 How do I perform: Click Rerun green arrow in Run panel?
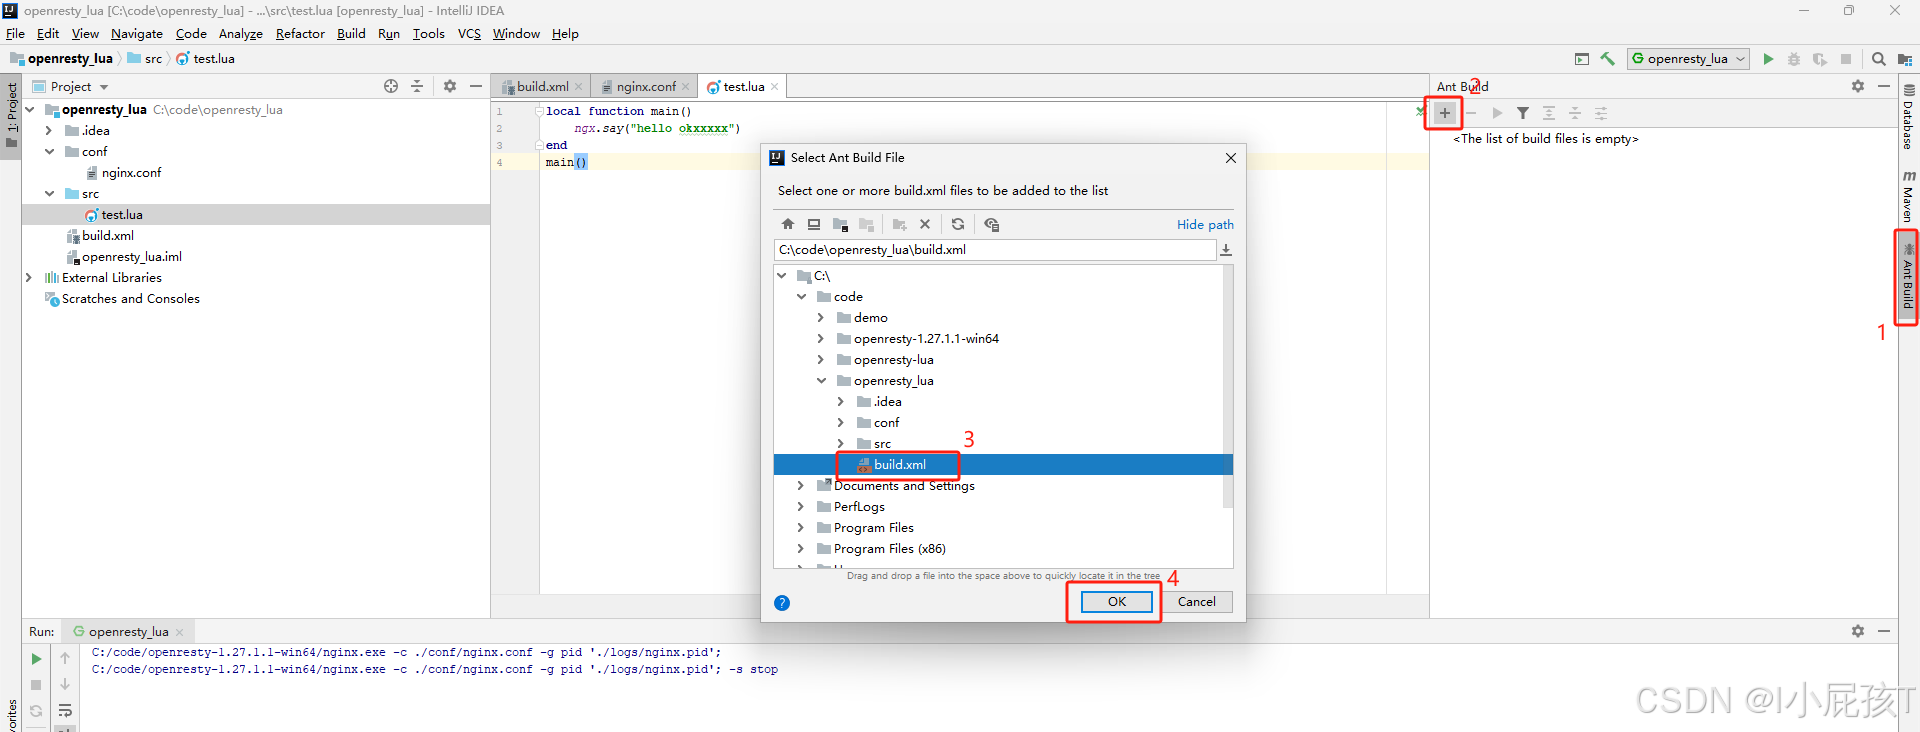[x=36, y=659]
